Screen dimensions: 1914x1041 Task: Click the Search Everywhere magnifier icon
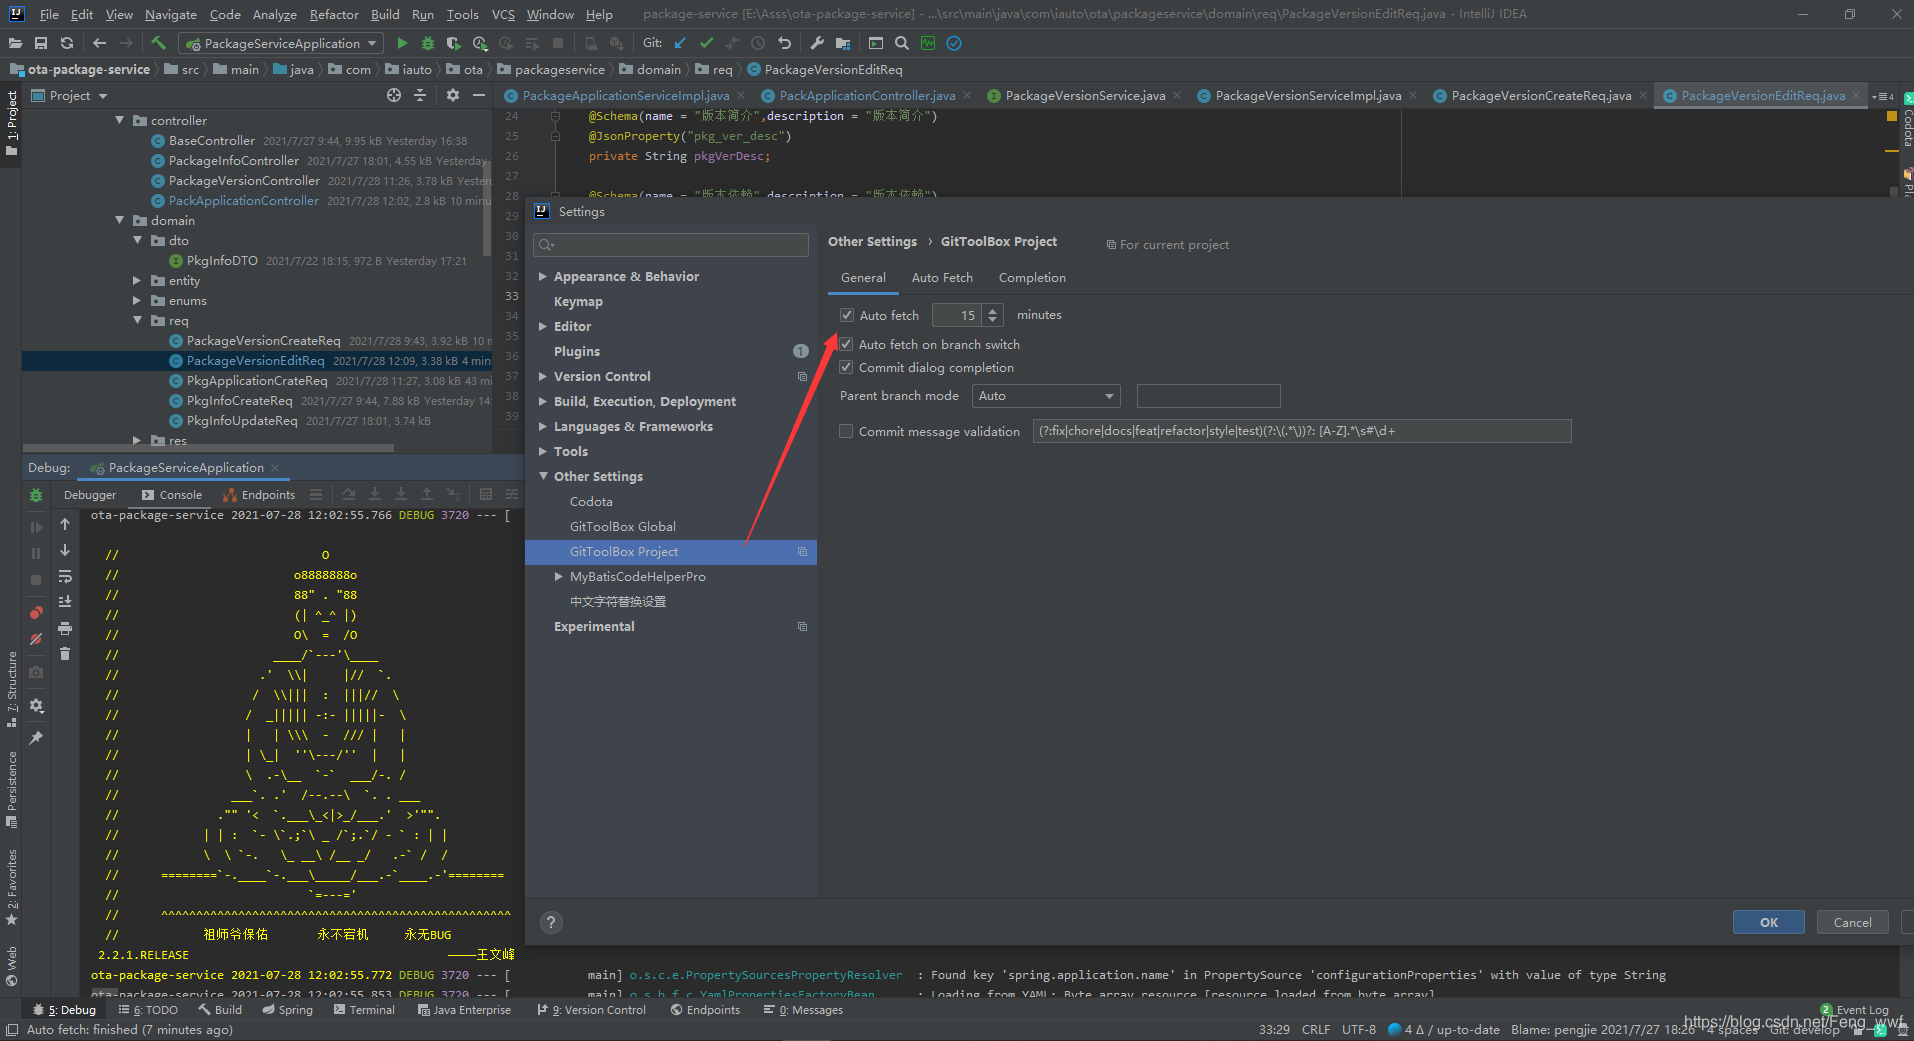(901, 43)
